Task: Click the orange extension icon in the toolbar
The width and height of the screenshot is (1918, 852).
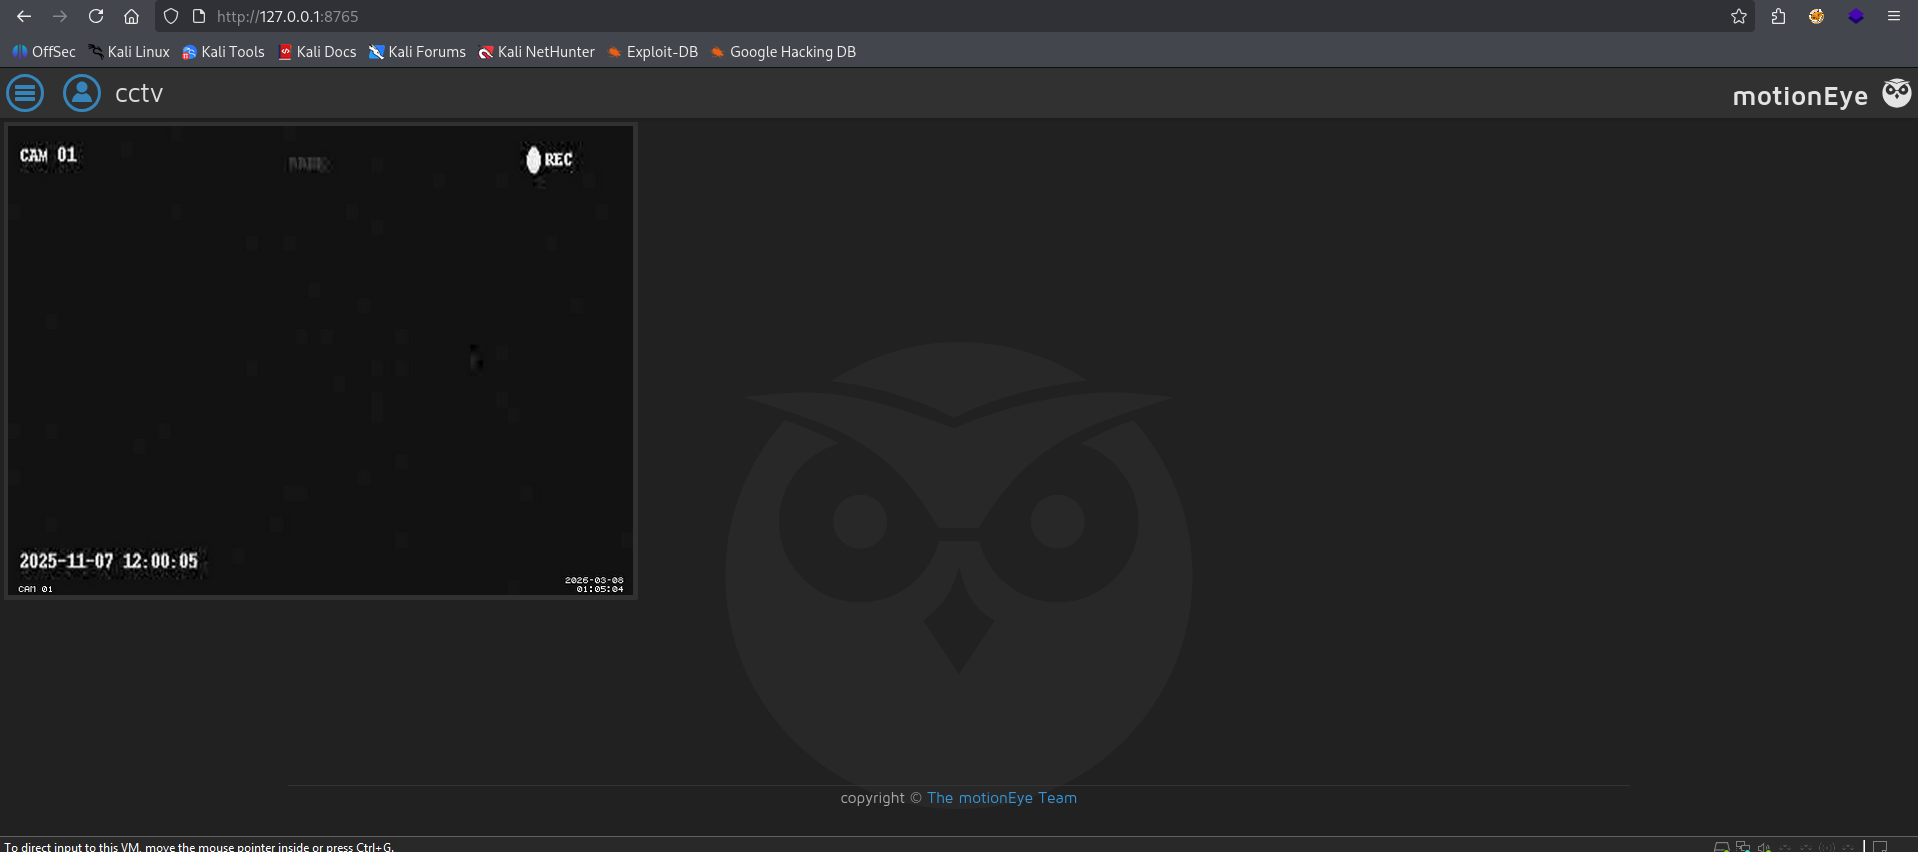Action: pyautogui.click(x=1817, y=16)
